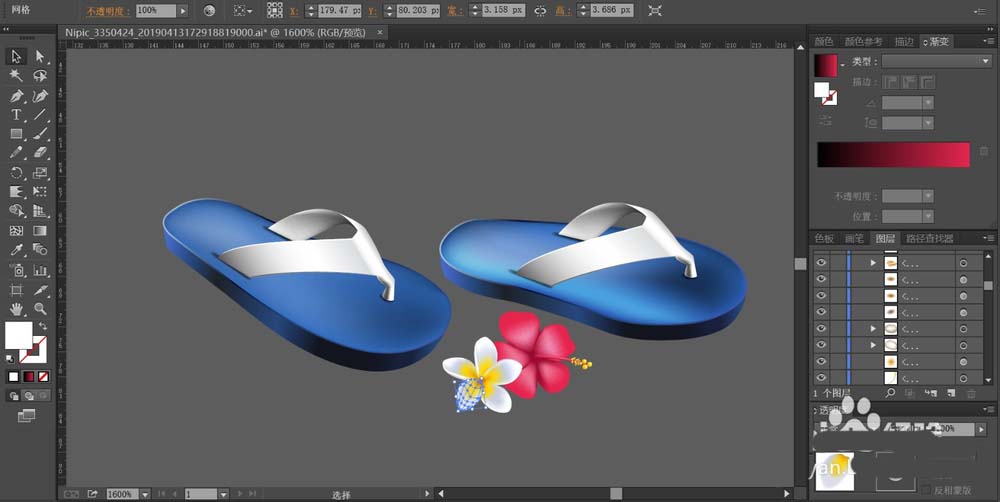1000x502 pixels.
Task: Select the Shape Builder tool
Action: [x=16, y=211]
